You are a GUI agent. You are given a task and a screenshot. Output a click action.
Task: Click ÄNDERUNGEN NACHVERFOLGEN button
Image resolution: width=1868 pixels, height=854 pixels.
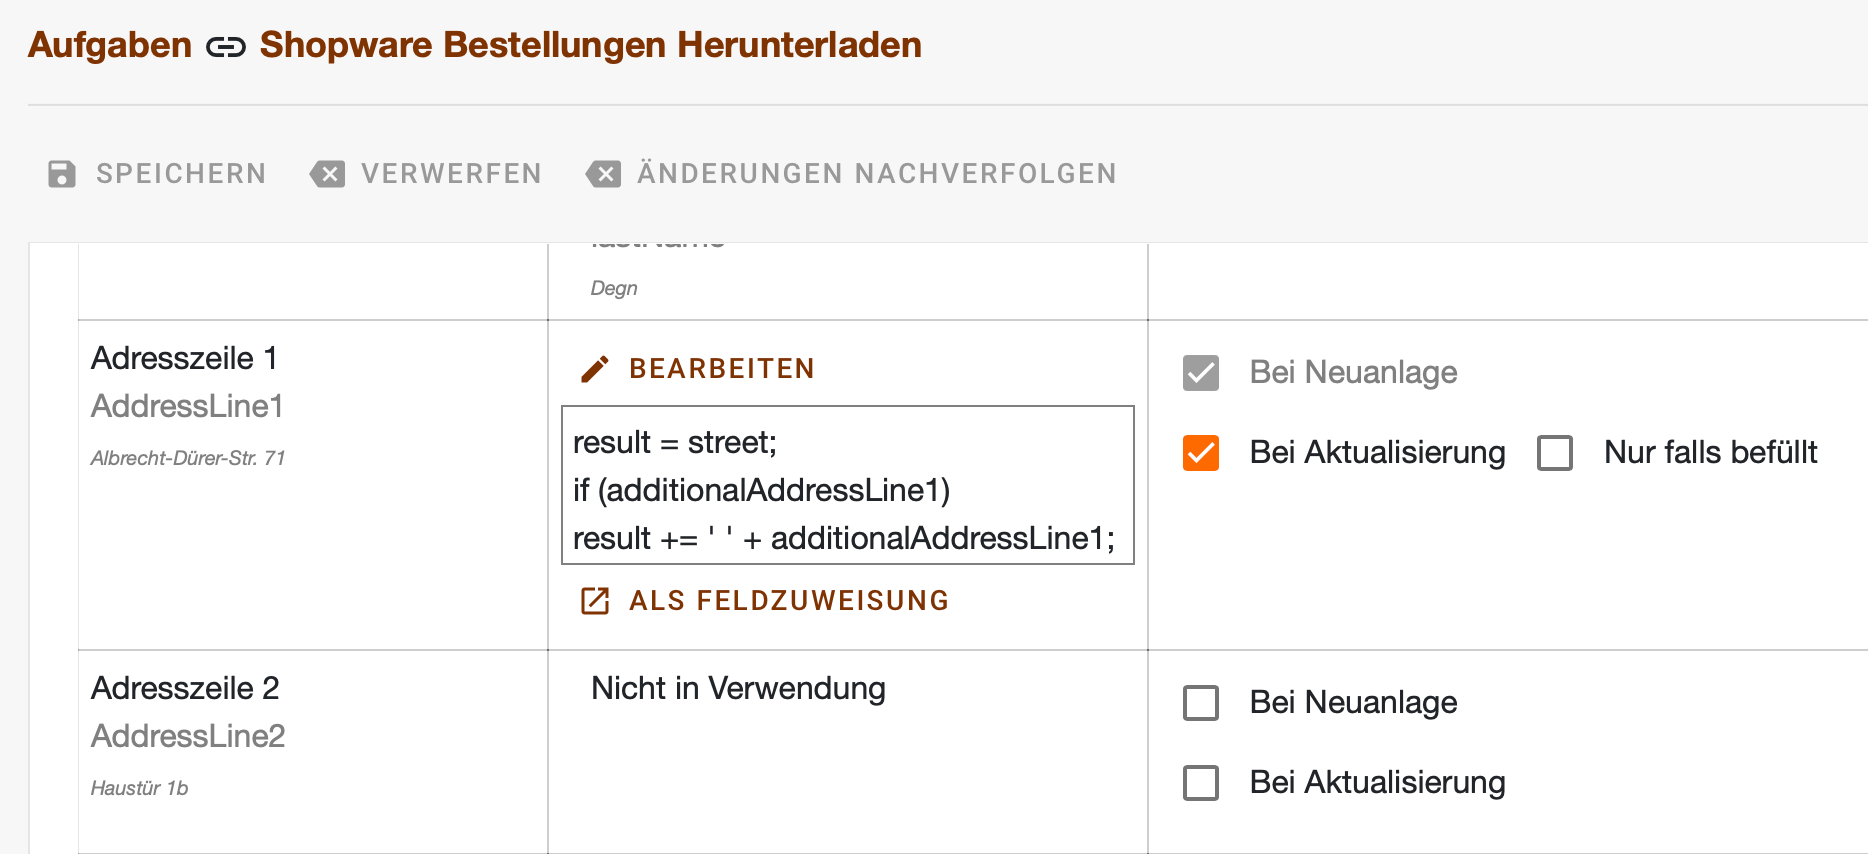point(851,174)
